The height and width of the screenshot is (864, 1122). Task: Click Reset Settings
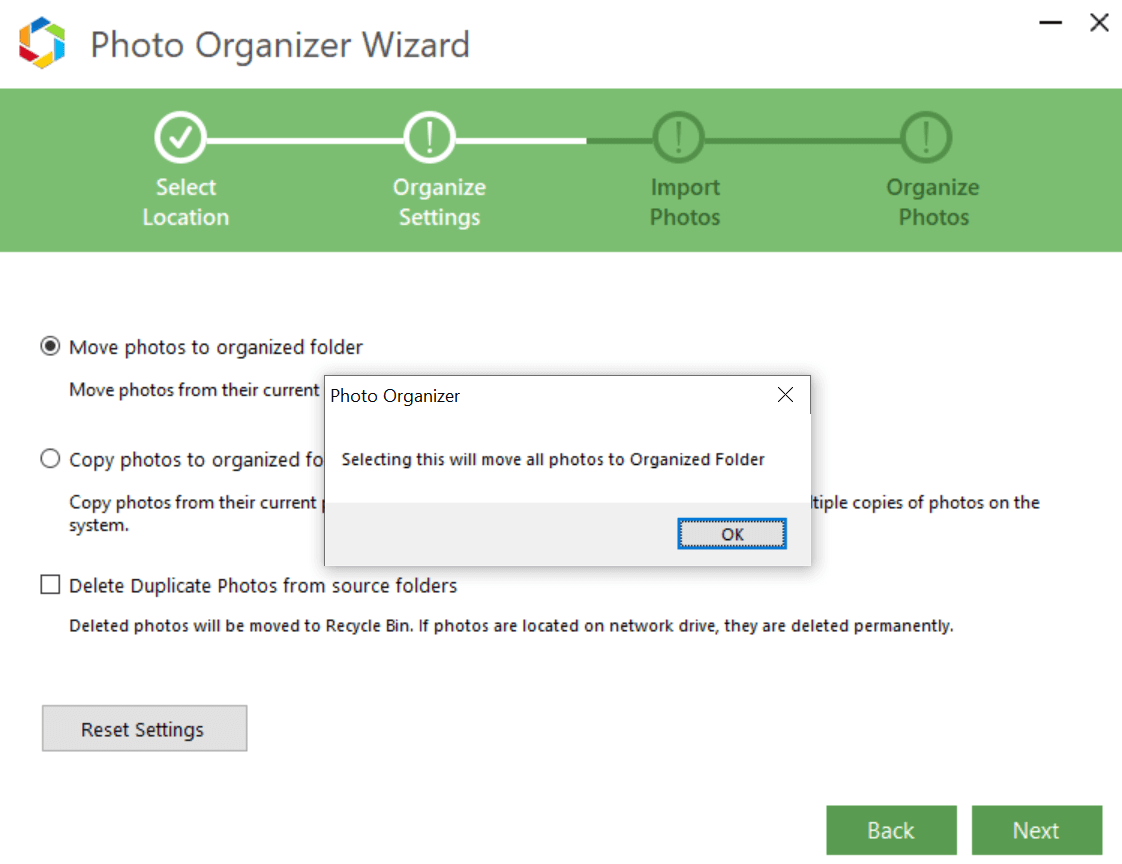point(144,728)
